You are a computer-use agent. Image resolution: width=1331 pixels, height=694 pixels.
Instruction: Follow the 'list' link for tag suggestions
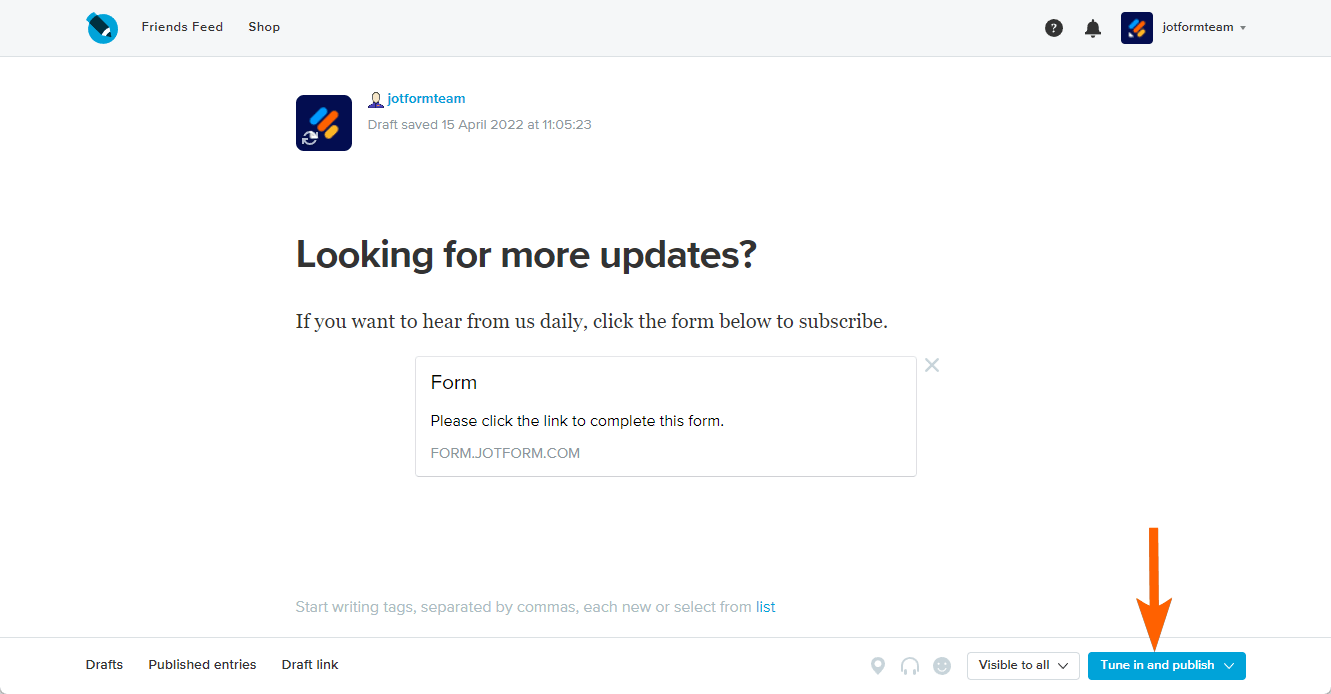tap(766, 606)
